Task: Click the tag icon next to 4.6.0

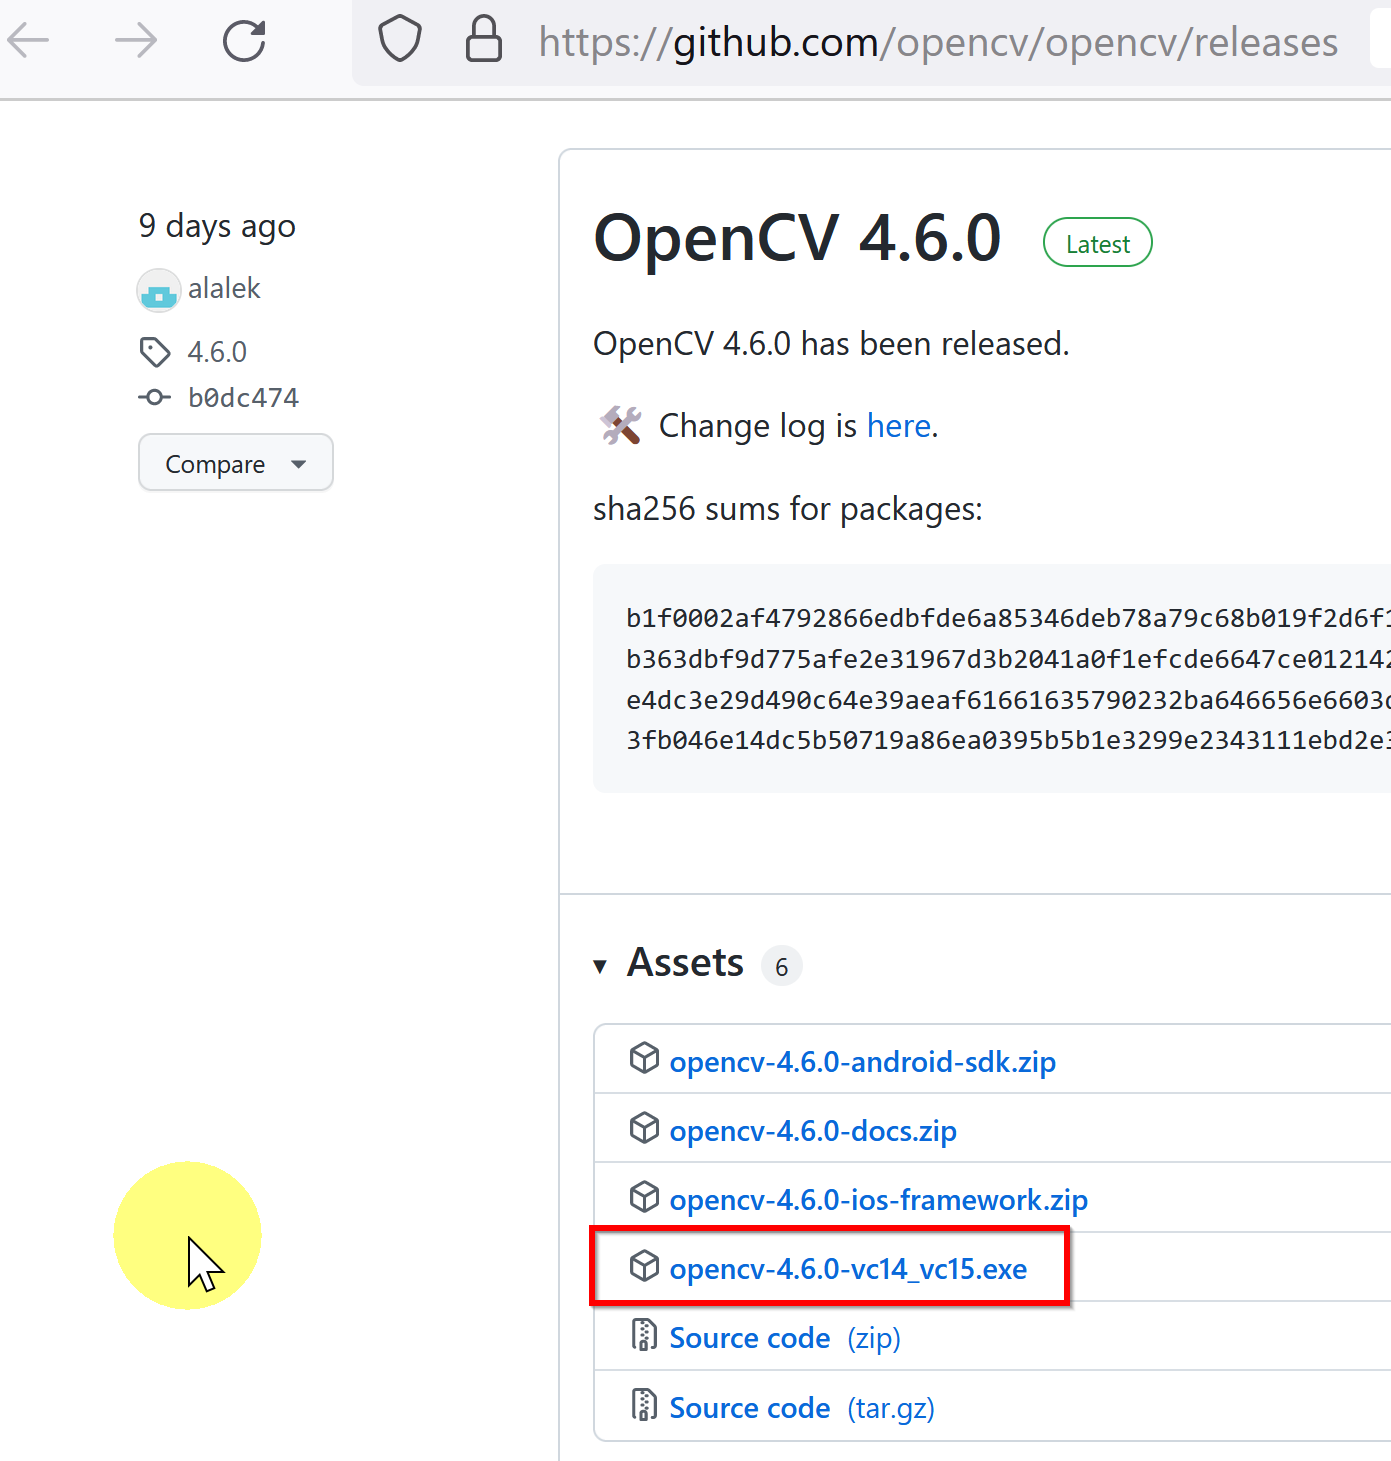Action: 155,352
